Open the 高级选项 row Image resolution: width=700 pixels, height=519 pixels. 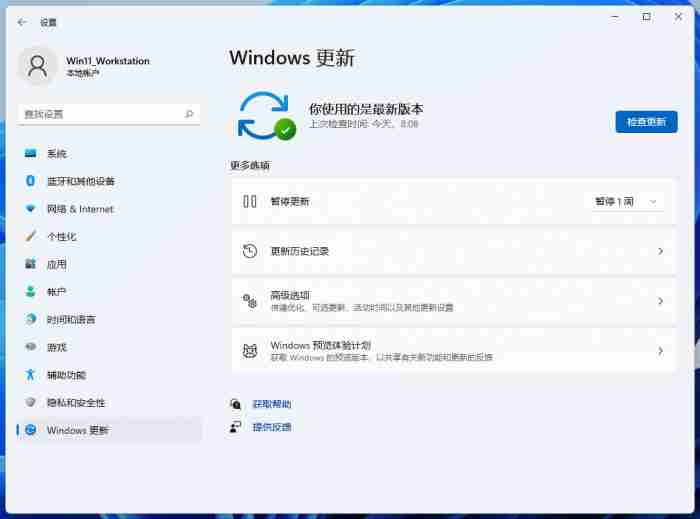click(454, 301)
